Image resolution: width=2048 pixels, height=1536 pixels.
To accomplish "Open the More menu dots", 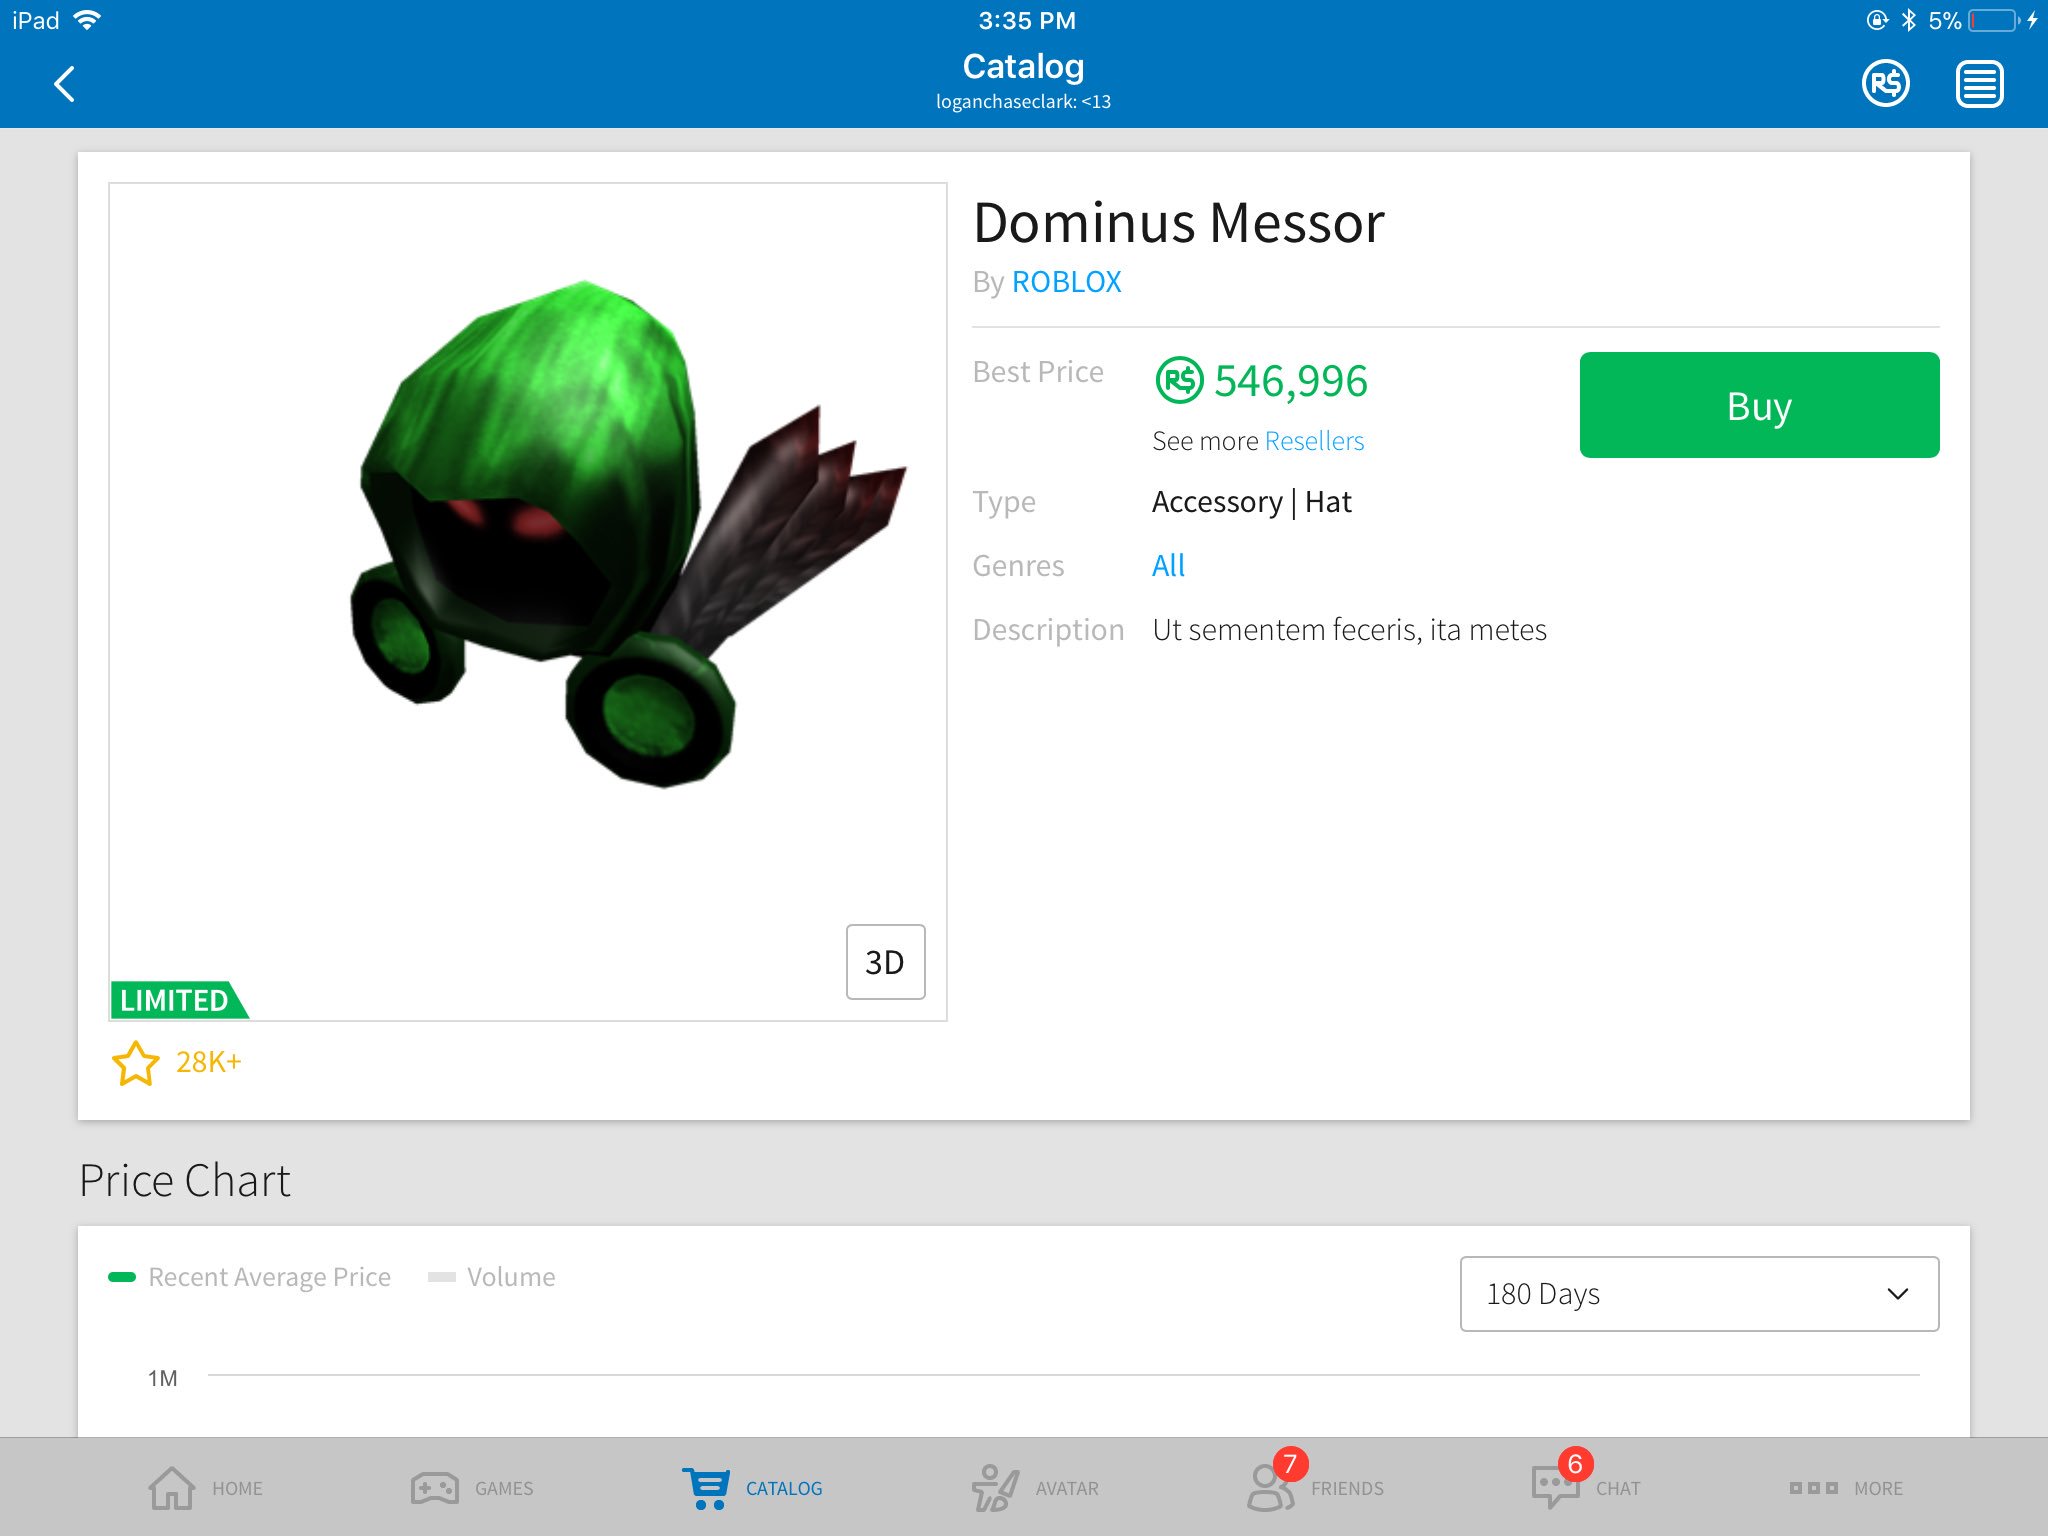I will tap(1813, 1488).
